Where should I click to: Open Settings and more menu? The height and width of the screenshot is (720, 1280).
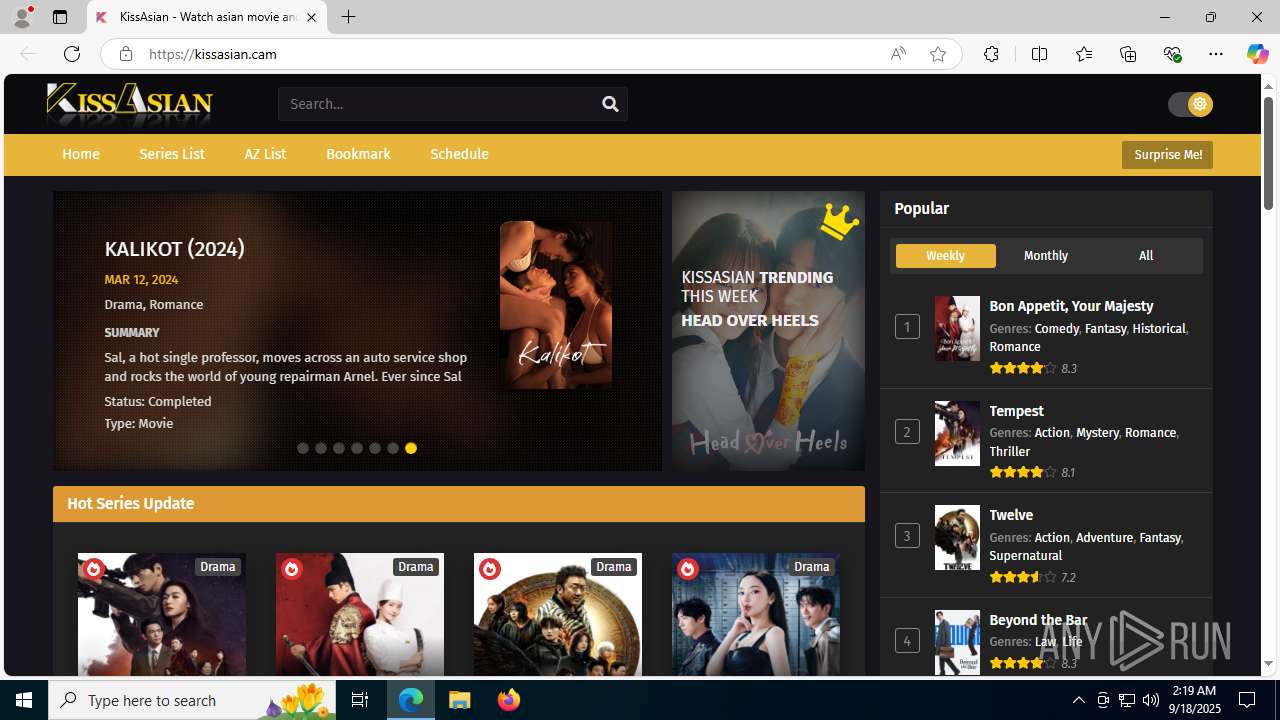pyautogui.click(x=1216, y=54)
